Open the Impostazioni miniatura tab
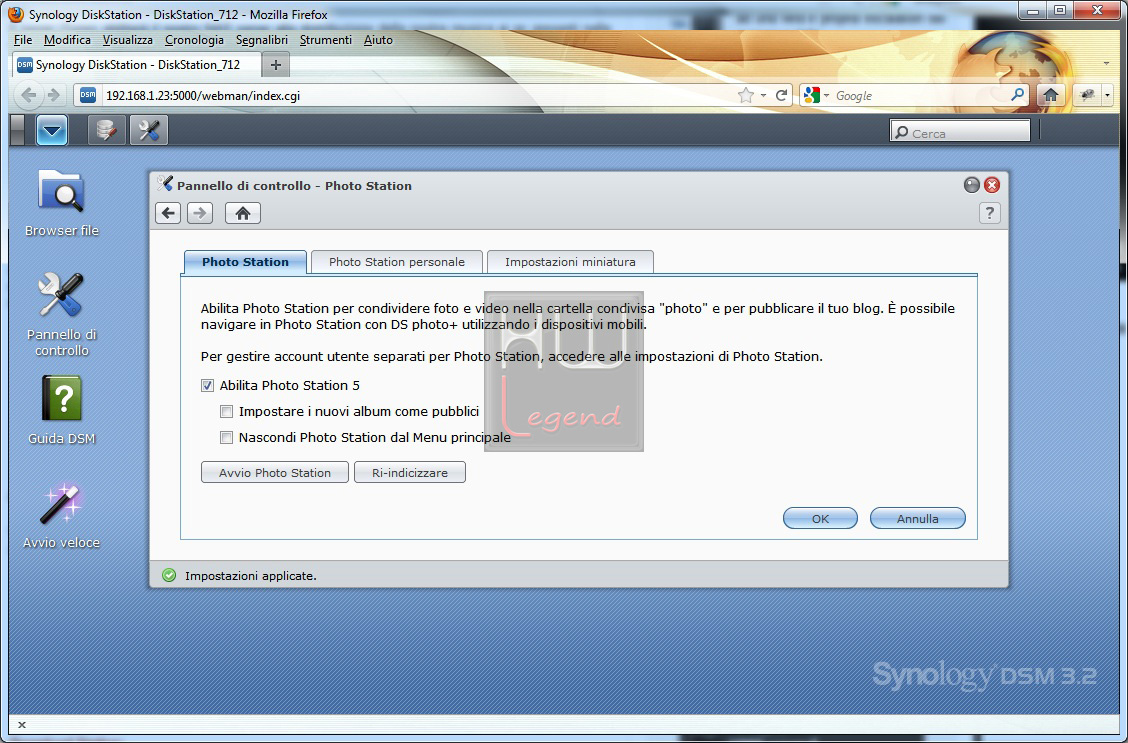Image resolution: width=1128 pixels, height=743 pixels. point(570,262)
